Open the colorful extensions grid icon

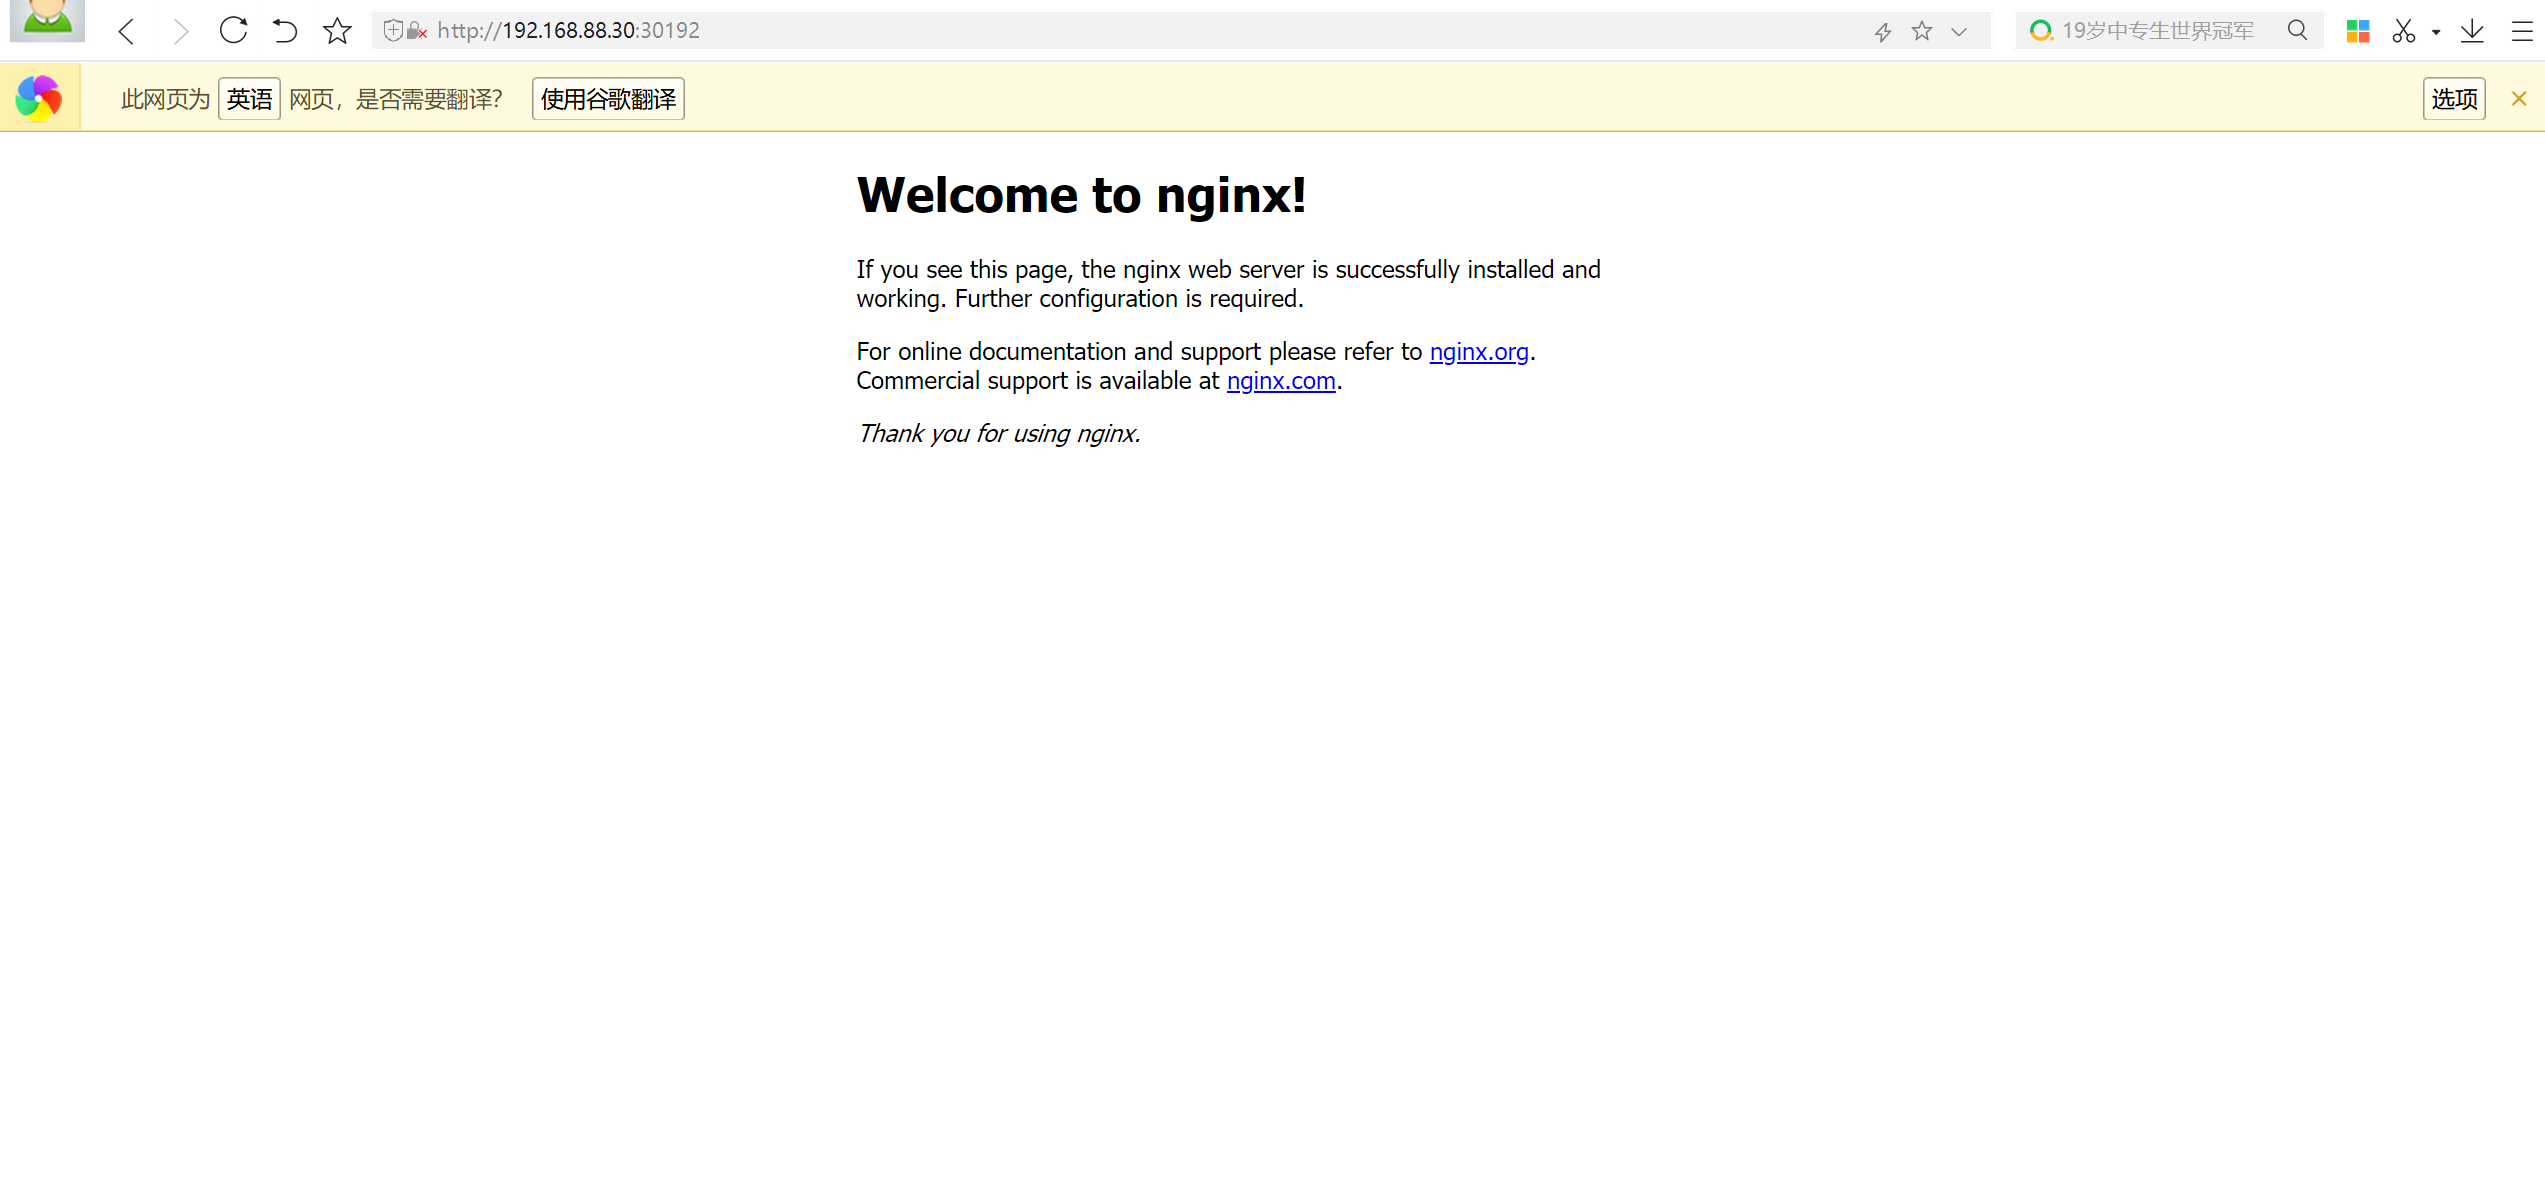pyautogui.click(x=2358, y=31)
